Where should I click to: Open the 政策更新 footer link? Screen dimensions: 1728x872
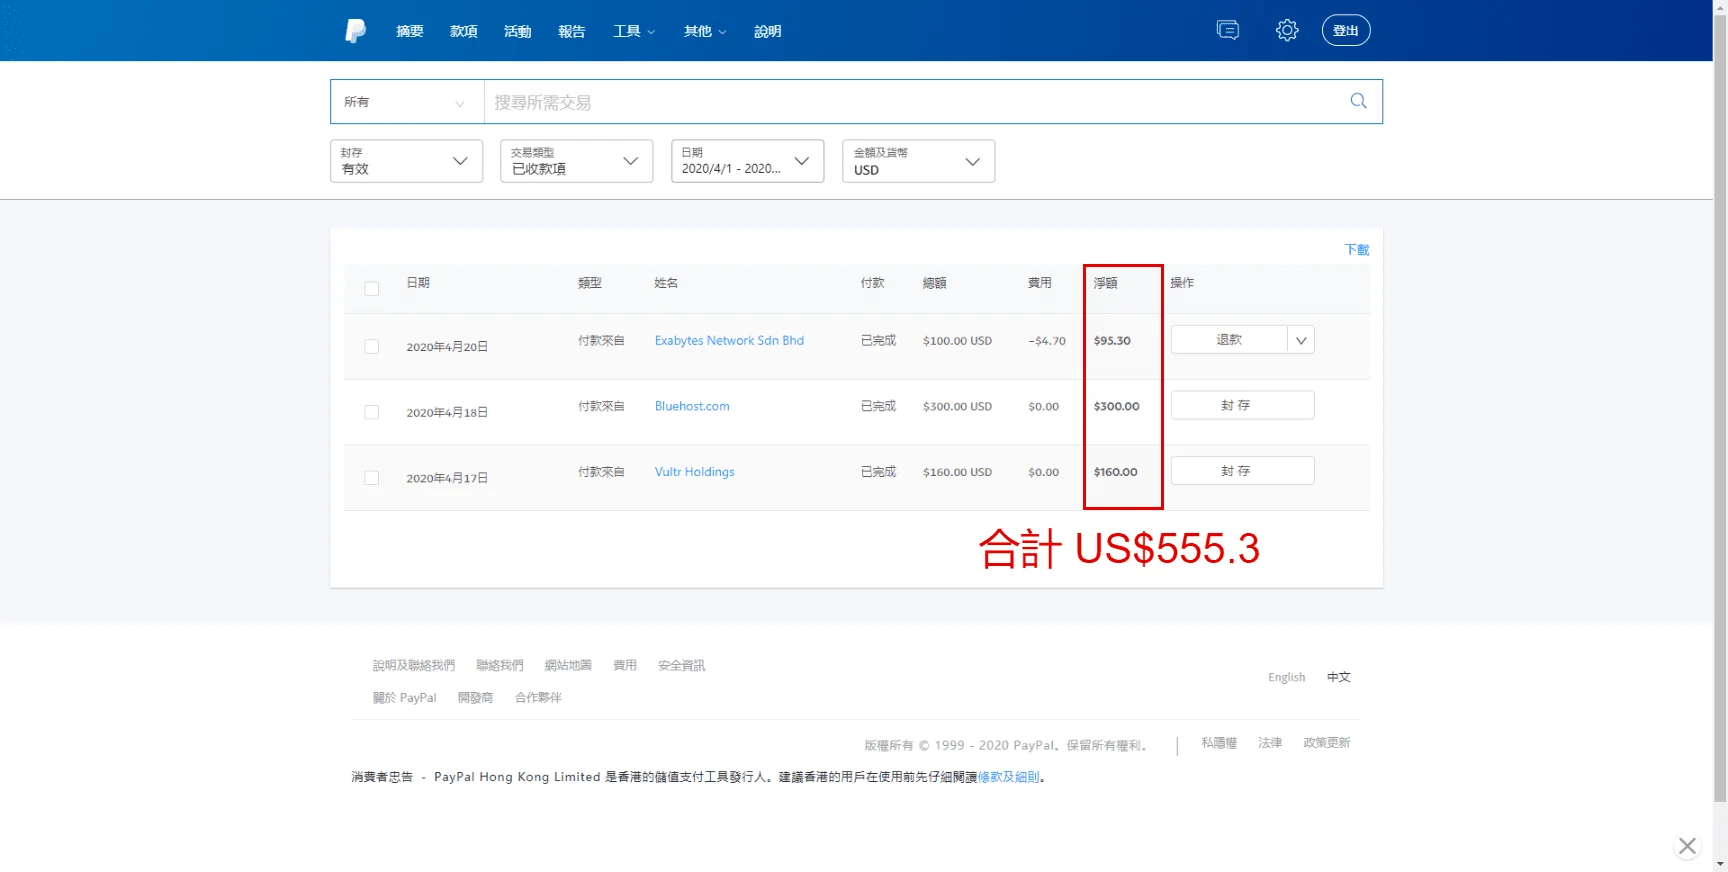[1327, 743]
